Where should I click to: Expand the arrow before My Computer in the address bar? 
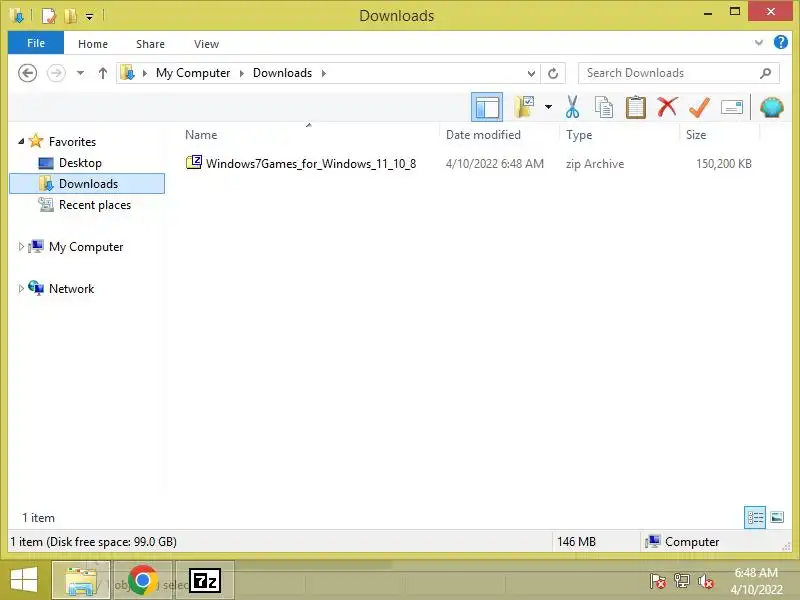click(145, 73)
